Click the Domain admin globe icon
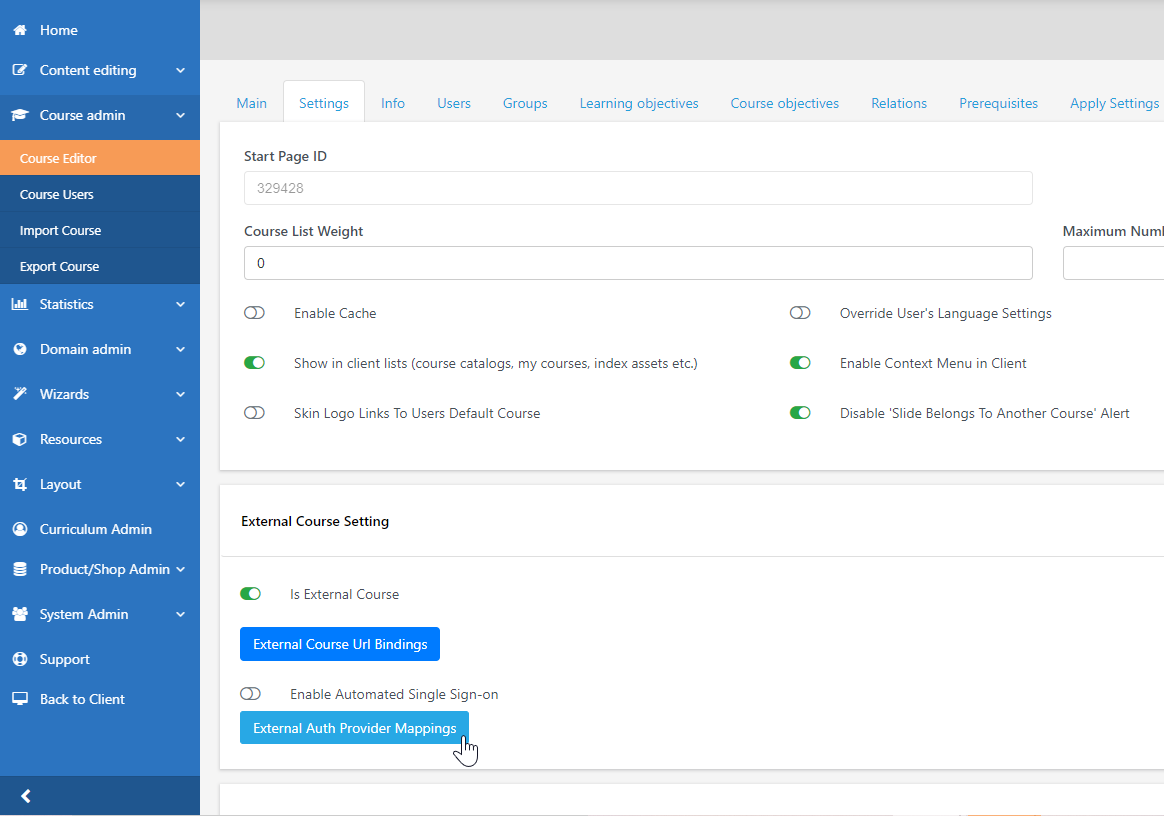1164x816 pixels. [x=20, y=349]
